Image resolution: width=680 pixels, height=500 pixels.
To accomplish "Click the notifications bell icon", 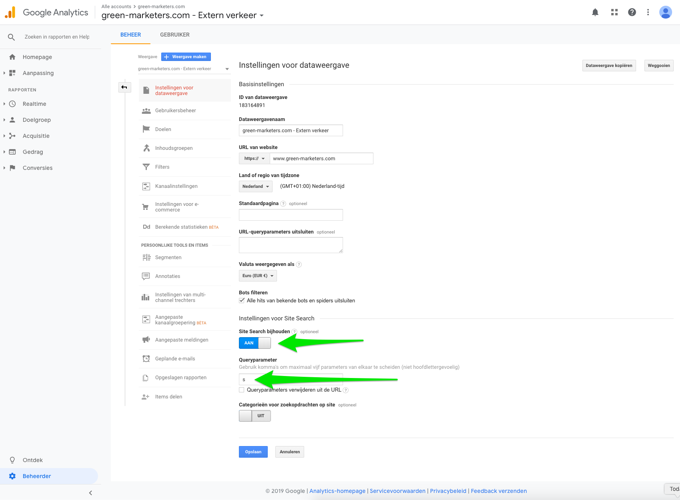I will [x=595, y=13].
